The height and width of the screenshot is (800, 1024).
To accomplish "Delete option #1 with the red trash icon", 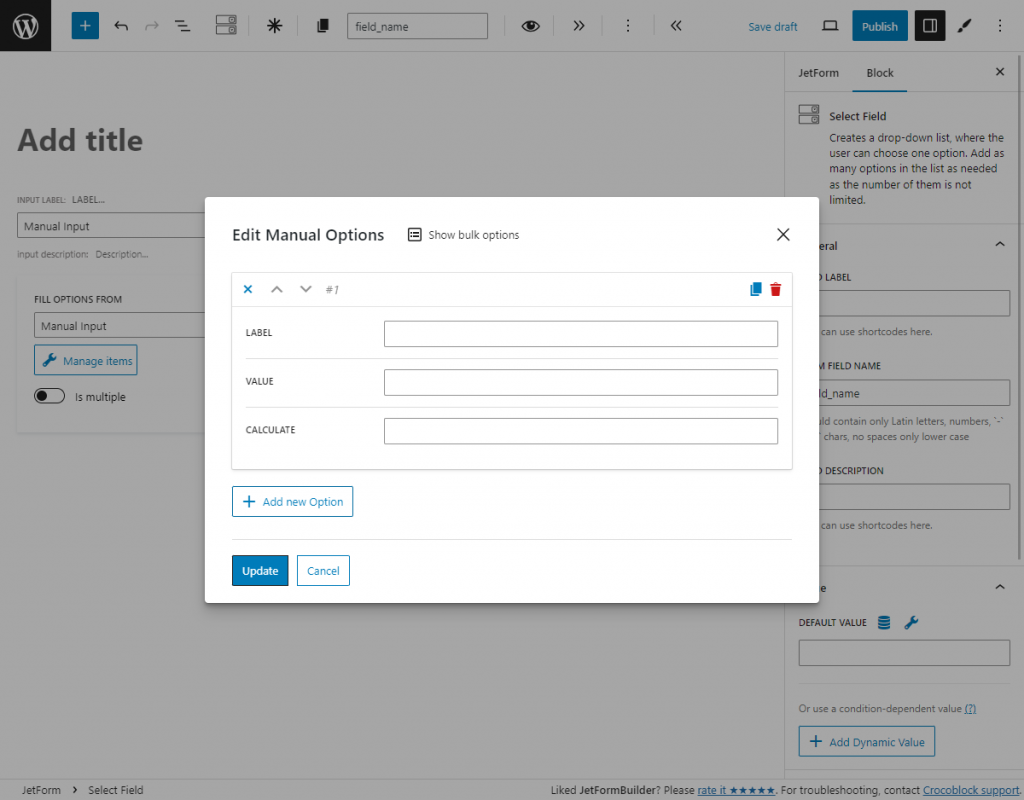I will point(776,289).
